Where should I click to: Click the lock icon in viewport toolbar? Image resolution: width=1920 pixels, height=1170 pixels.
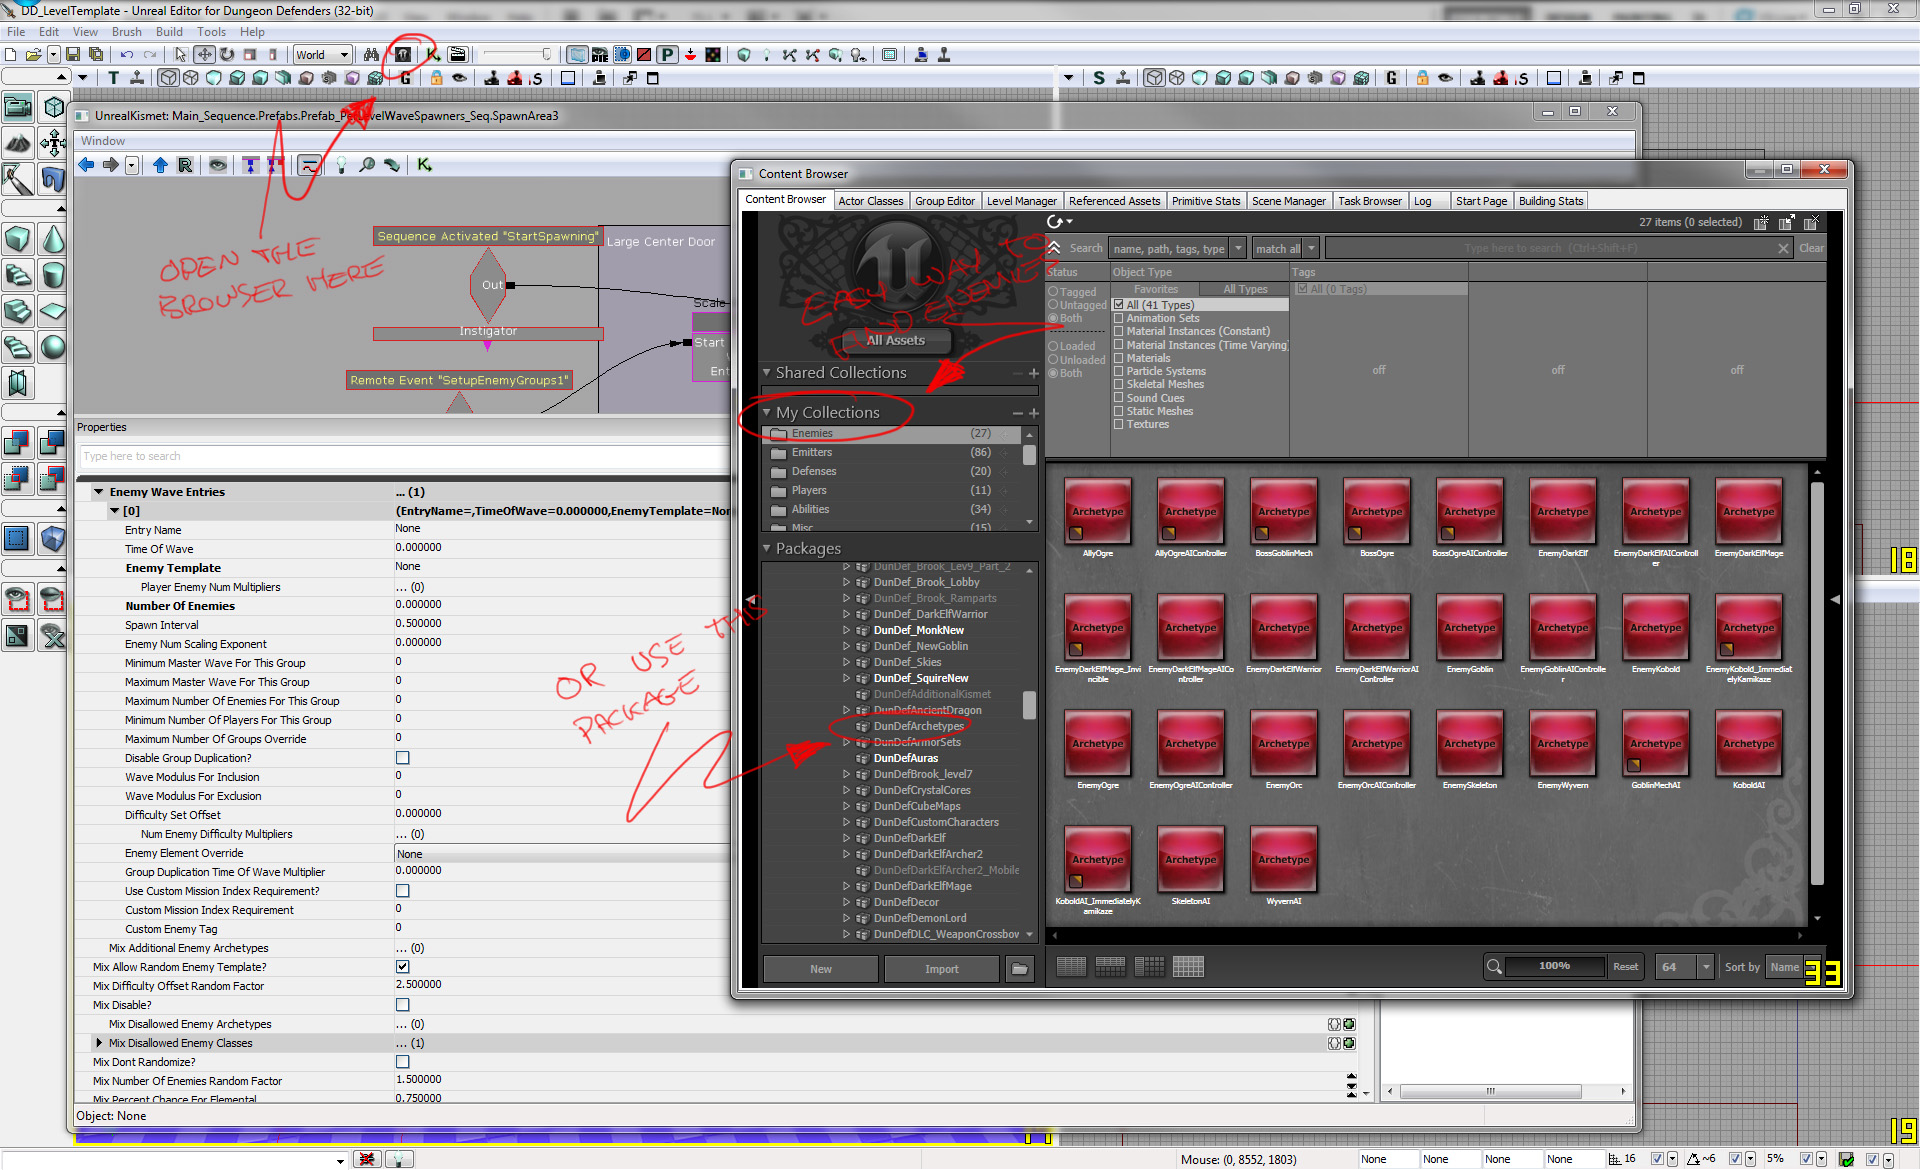coord(436,78)
